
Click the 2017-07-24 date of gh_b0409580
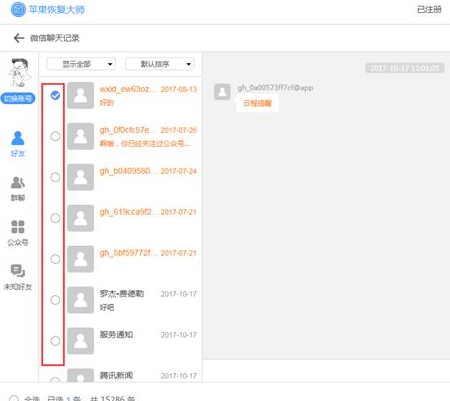pyautogui.click(x=179, y=171)
